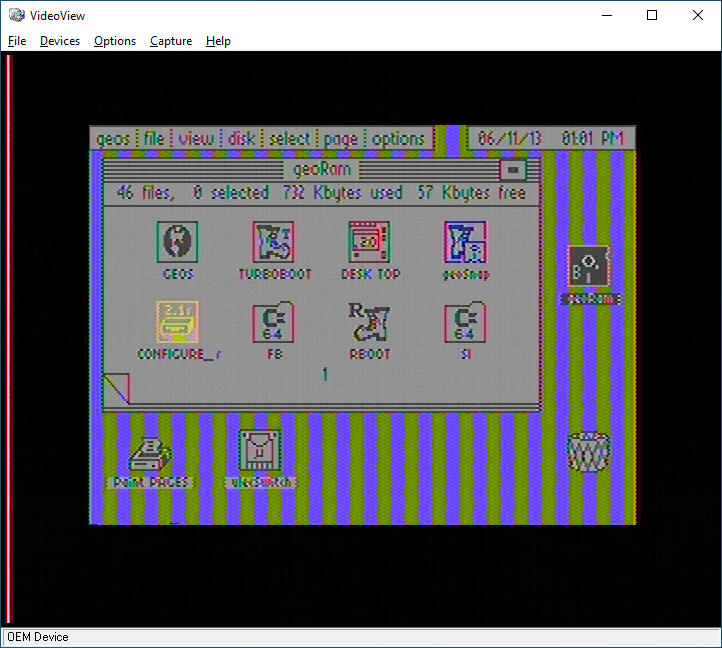The height and width of the screenshot is (648, 722).
Task: Open the VideoView Devices menu
Action: [x=60, y=41]
